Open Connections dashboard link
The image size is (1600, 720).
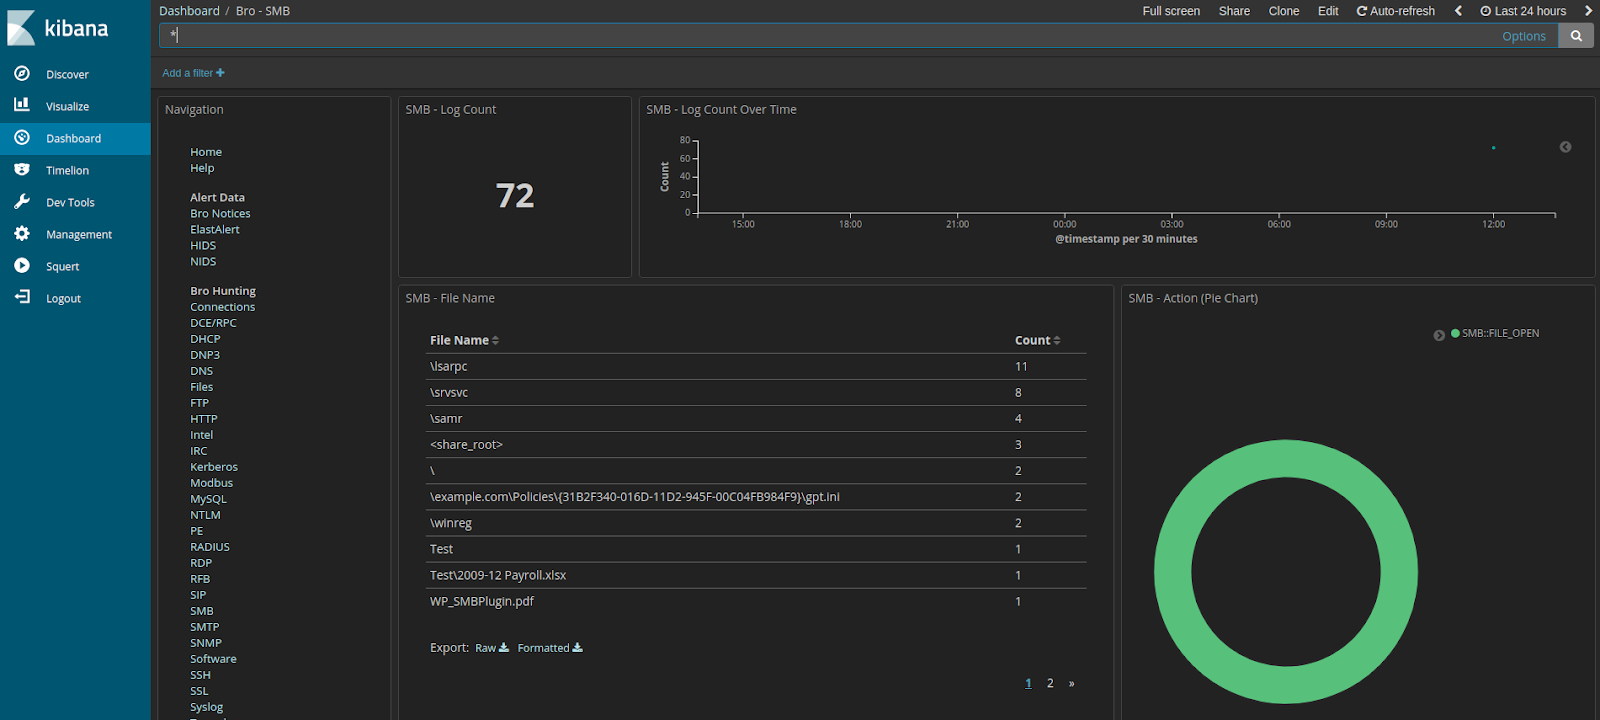click(x=222, y=307)
